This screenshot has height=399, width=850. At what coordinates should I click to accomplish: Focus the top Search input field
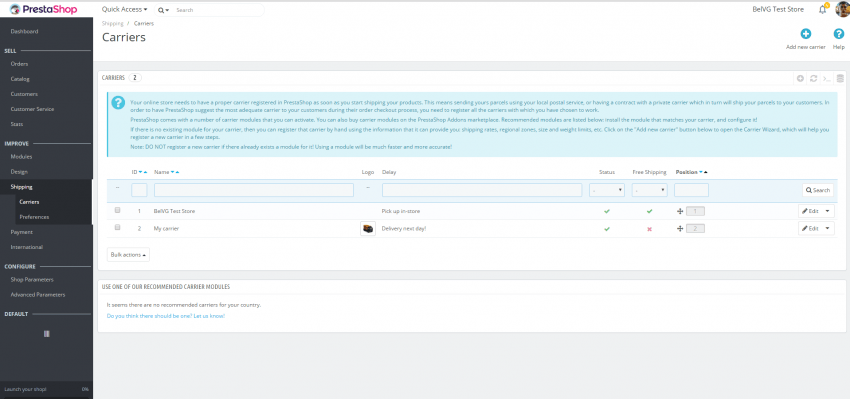tap(218, 10)
